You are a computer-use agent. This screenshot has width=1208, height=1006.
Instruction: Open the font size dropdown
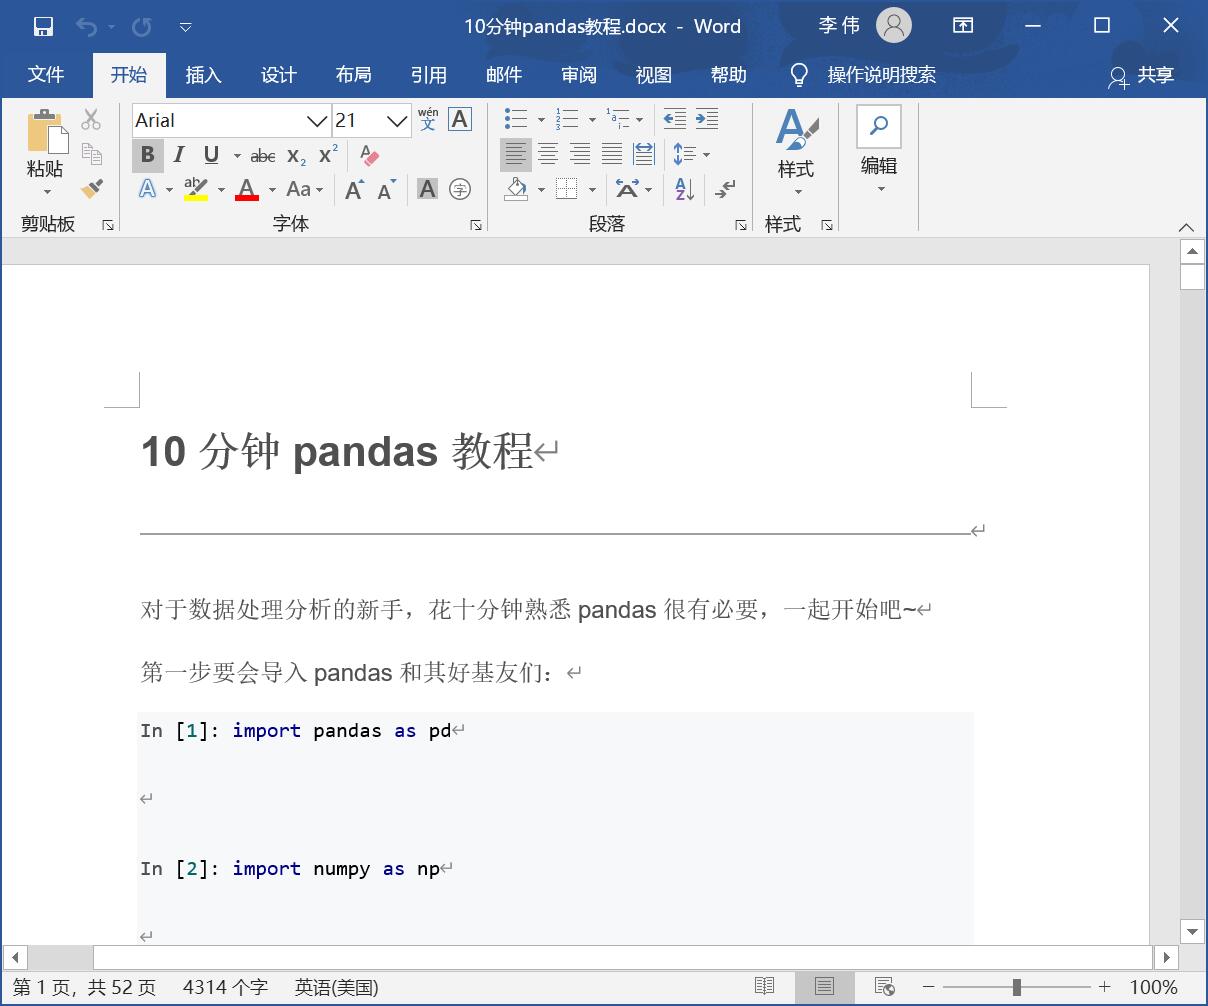tap(397, 119)
